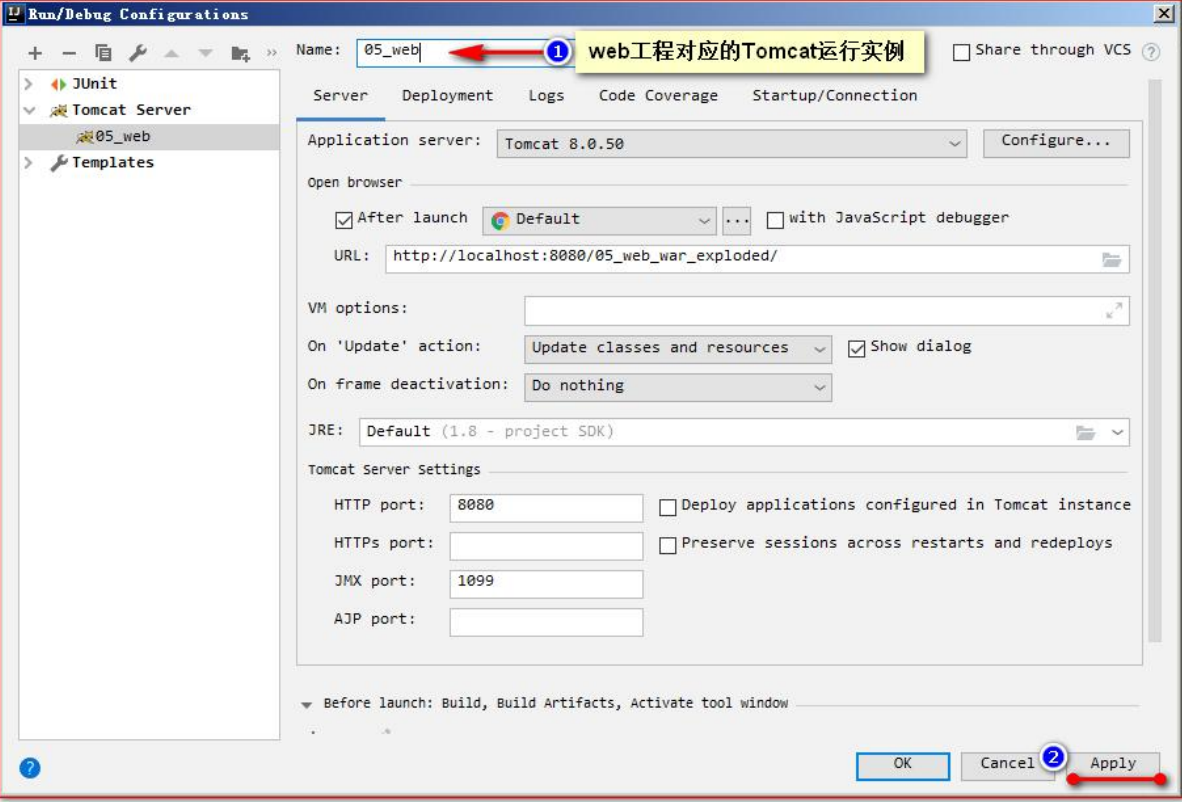Viewport: 1182px width, 802px height.
Task: Expand the VM options field
Action: (x=1113, y=311)
